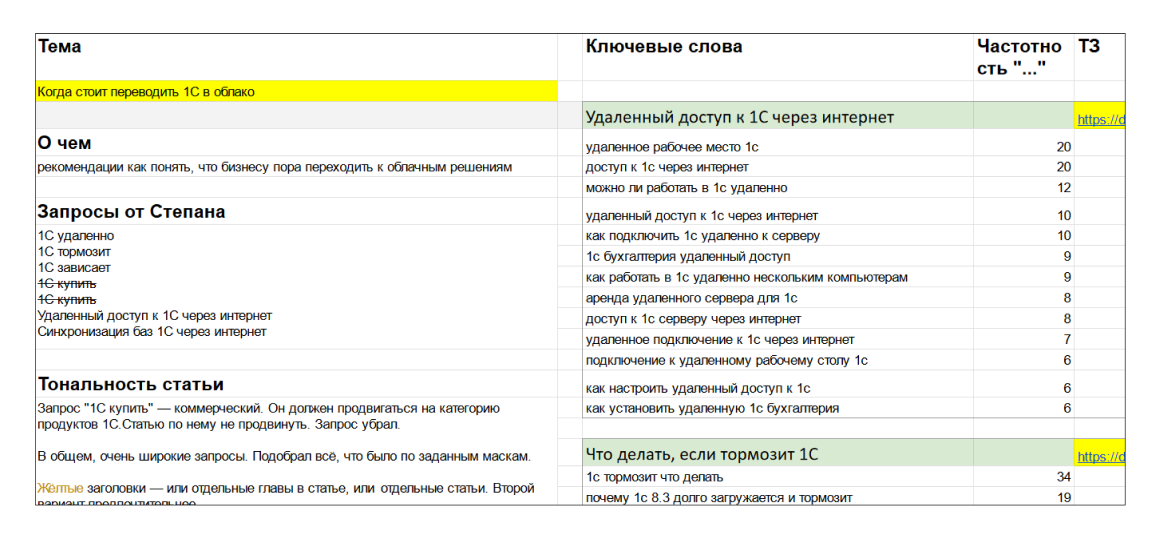The image size is (1160, 539).
Task: Click the "Тональность статьи" heading
Action: pyautogui.click(x=131, y=384)
